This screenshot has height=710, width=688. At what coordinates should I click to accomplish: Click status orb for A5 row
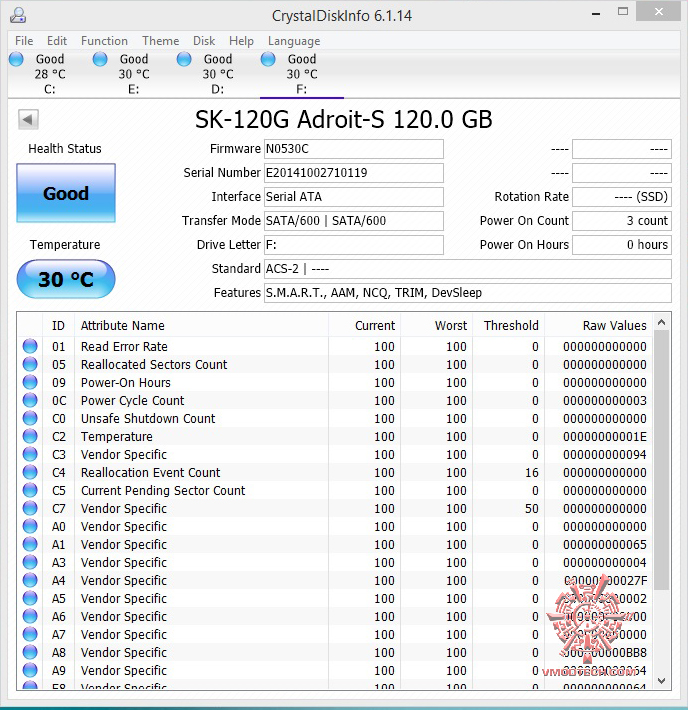30,598
